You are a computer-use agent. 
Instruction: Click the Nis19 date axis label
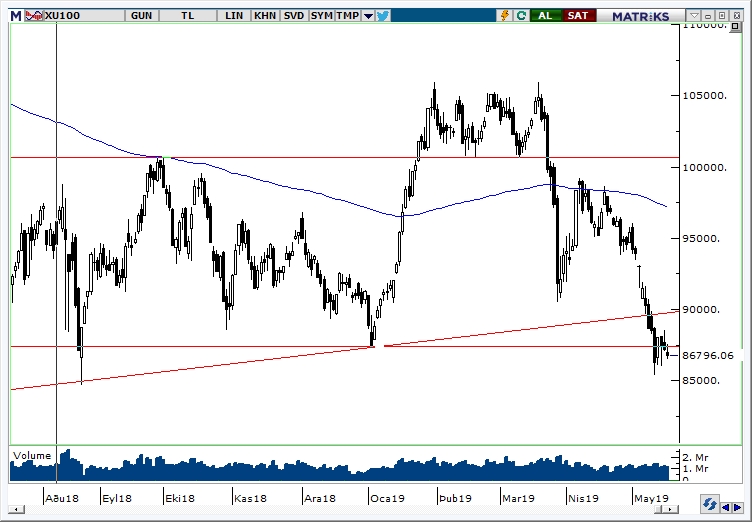pos(583,498)
